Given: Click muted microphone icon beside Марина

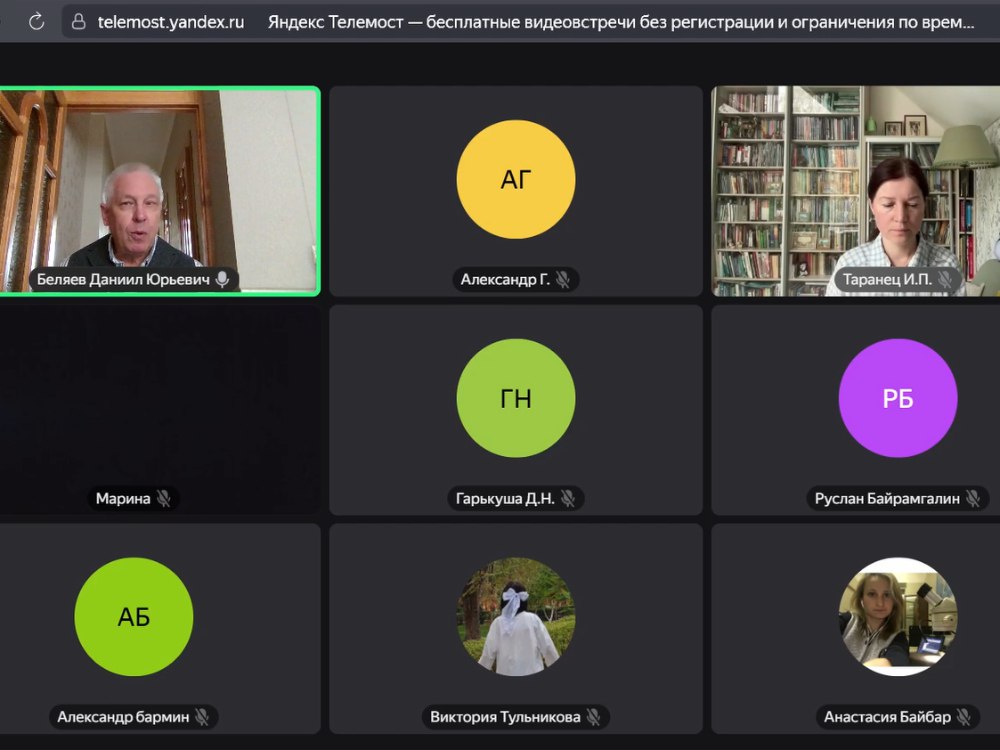Looking at the screenshot, I should (163, 498).
